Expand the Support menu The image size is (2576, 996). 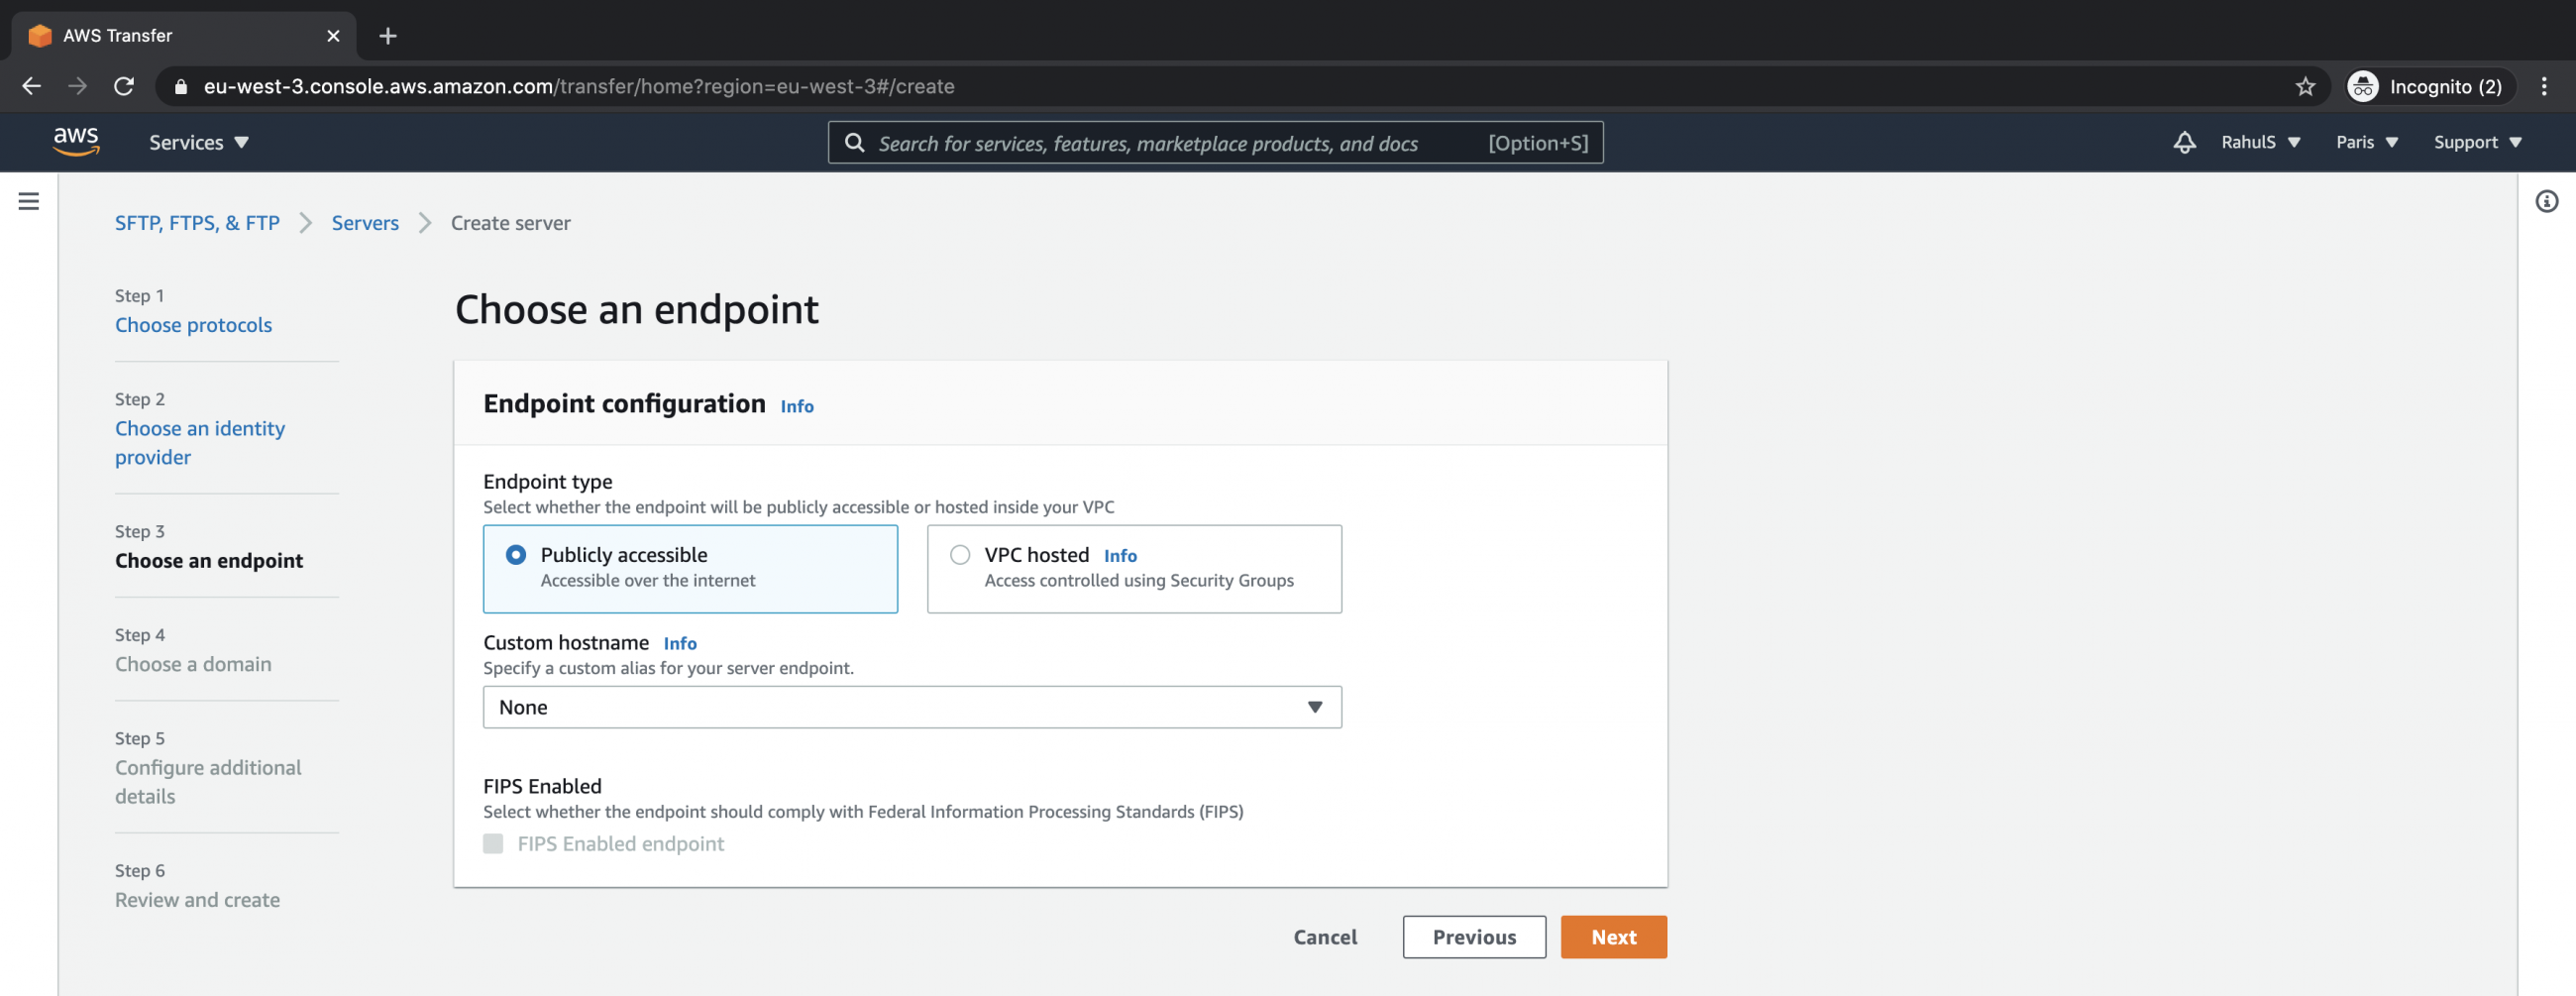tap(2477, 142)
